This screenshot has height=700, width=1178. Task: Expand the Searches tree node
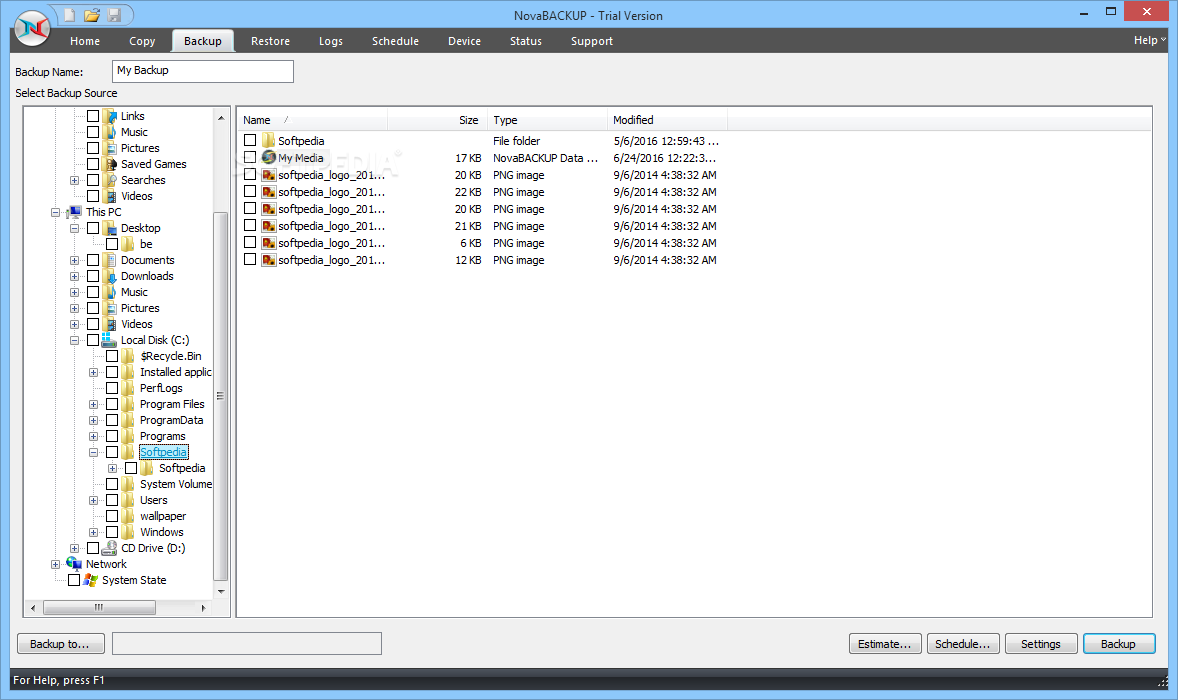coord(74,180)
